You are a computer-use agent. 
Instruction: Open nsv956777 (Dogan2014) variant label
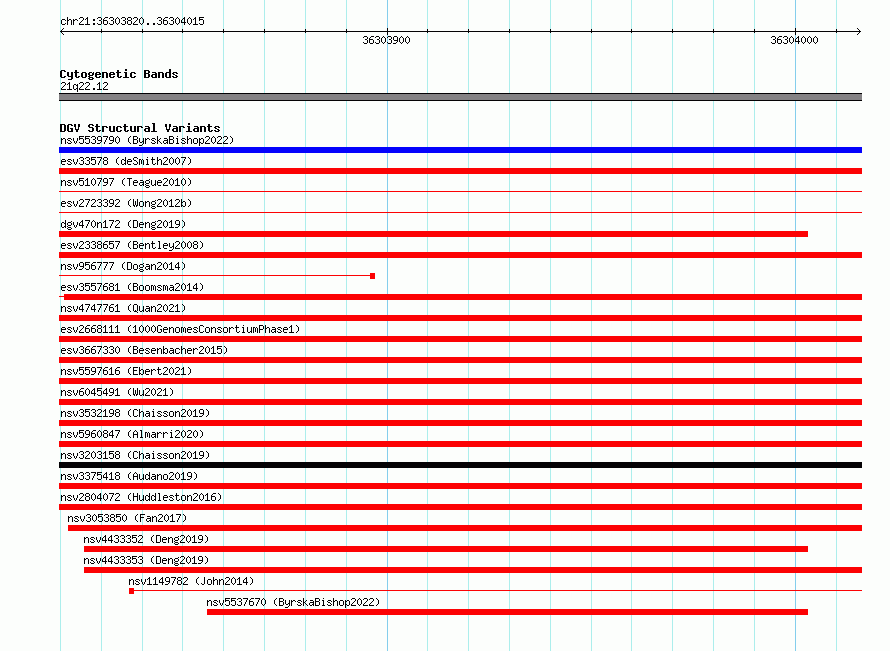tap(123, 266)
